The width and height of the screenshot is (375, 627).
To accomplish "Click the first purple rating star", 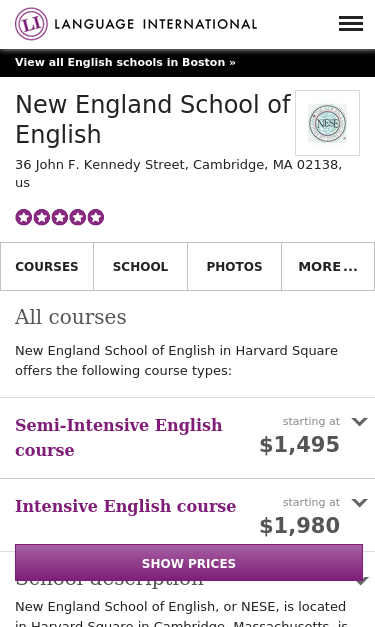I will click(24, 217).
